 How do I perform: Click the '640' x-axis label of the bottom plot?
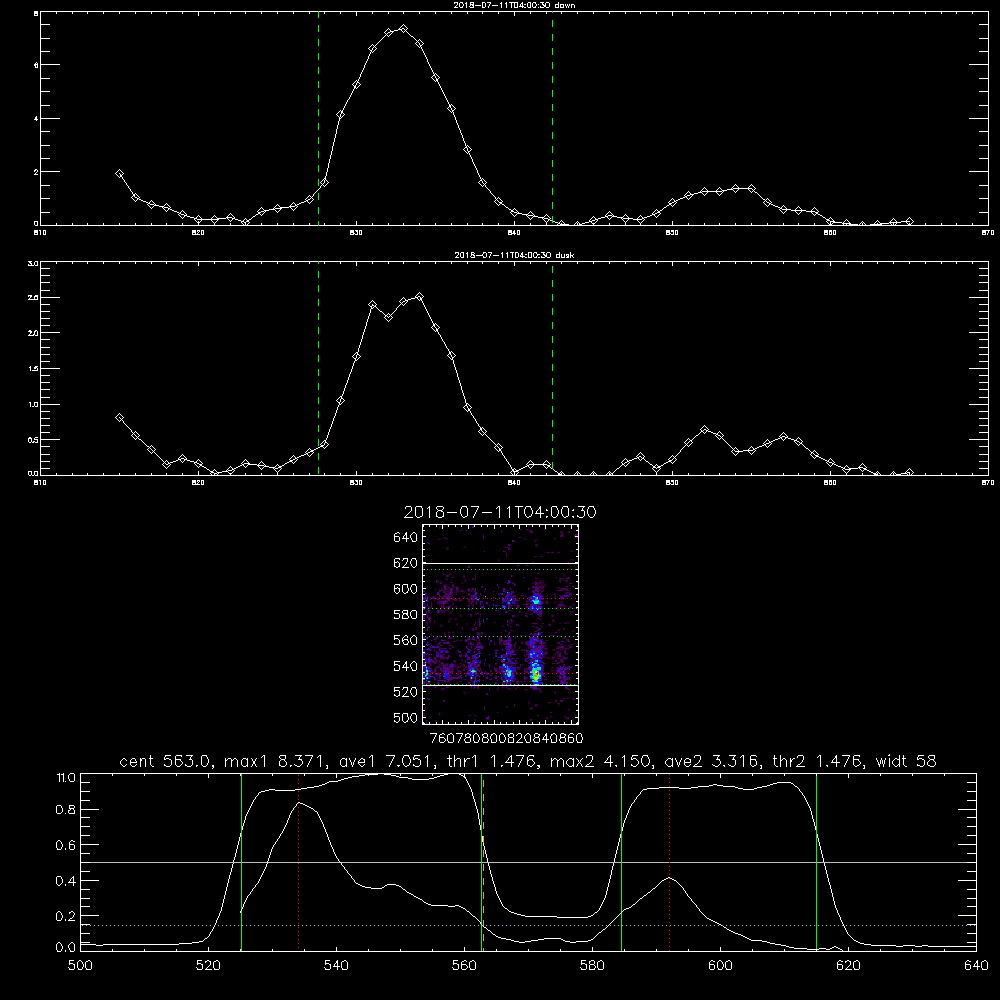tap(976, 966)
